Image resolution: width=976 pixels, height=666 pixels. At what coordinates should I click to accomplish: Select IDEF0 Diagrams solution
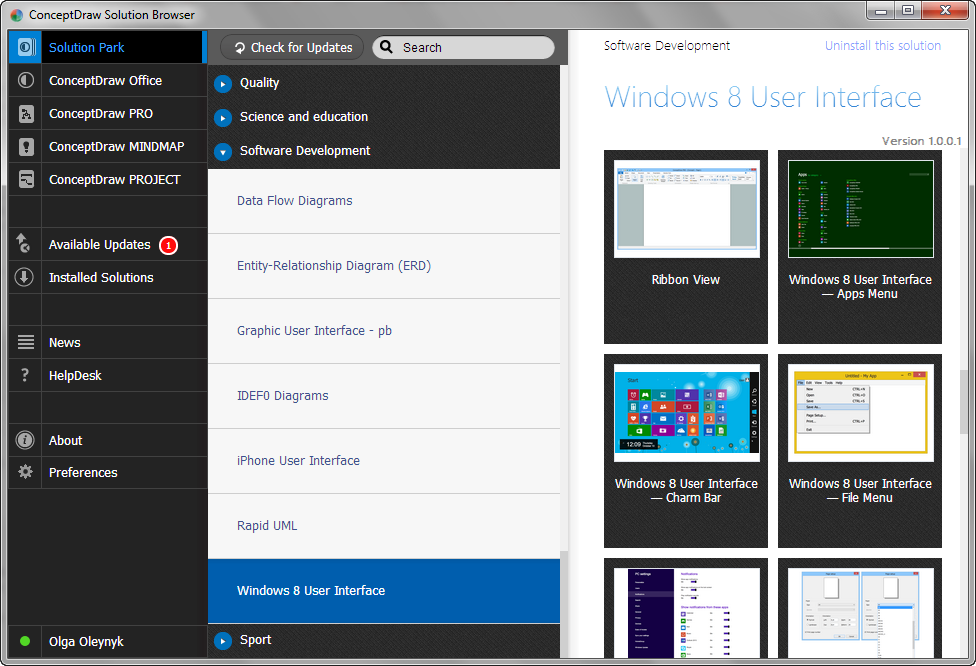pyautogui.click(x=383, y=396)
